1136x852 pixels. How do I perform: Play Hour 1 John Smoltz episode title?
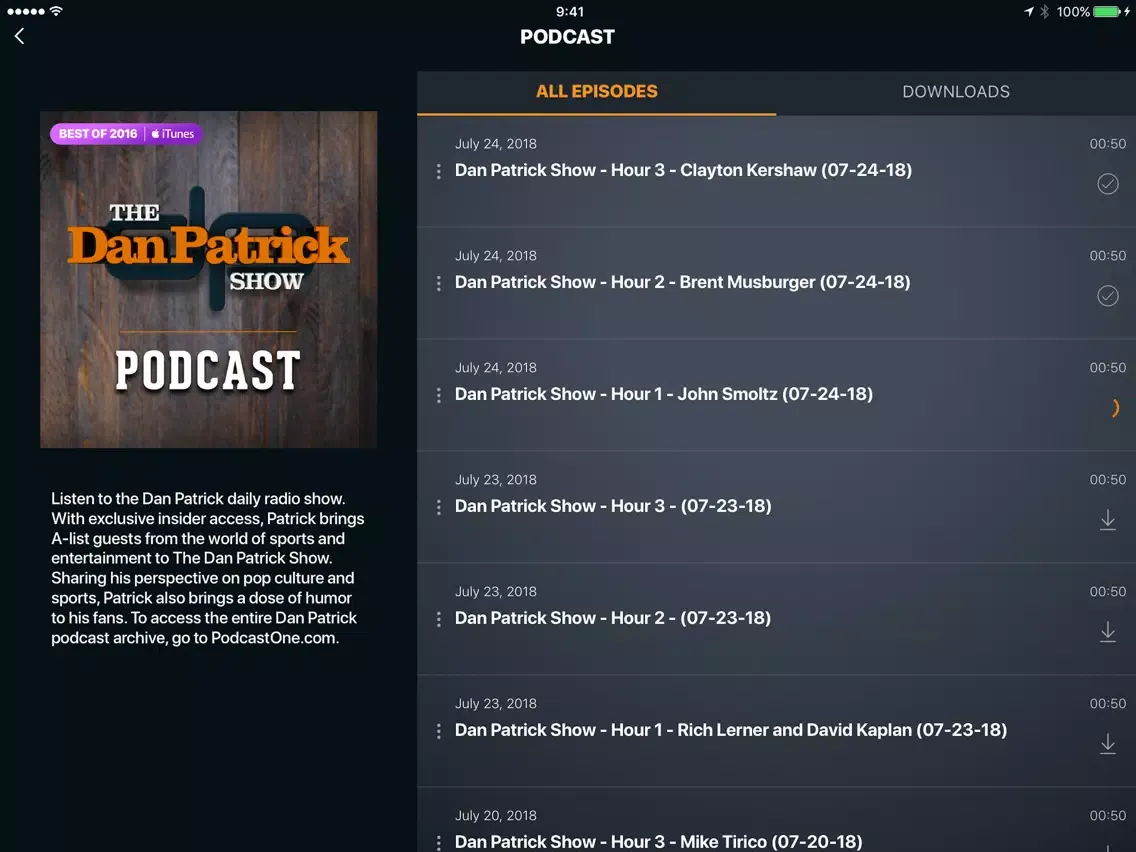click(x=664, y=394)
